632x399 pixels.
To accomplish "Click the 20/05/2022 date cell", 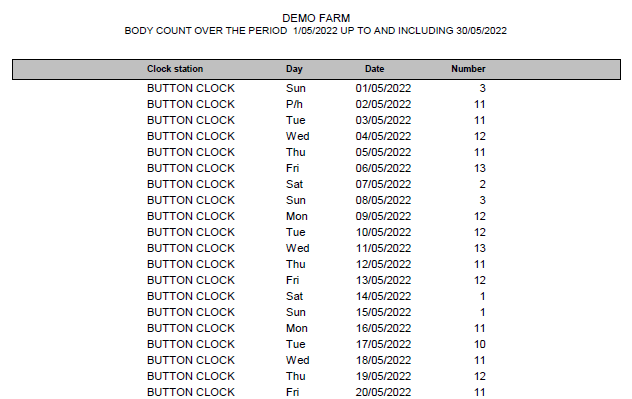I will [x=383, y=392].
